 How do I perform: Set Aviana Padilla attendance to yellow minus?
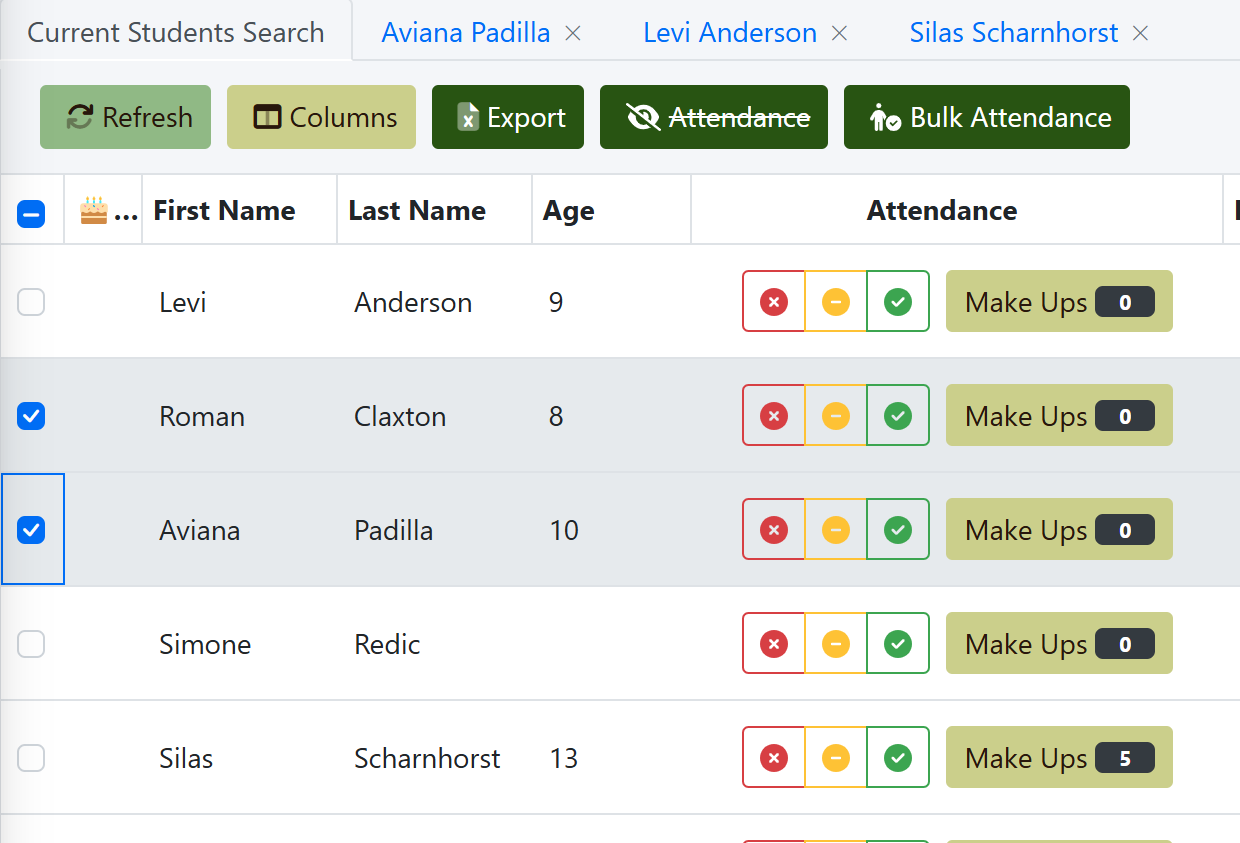coord(835,529)
